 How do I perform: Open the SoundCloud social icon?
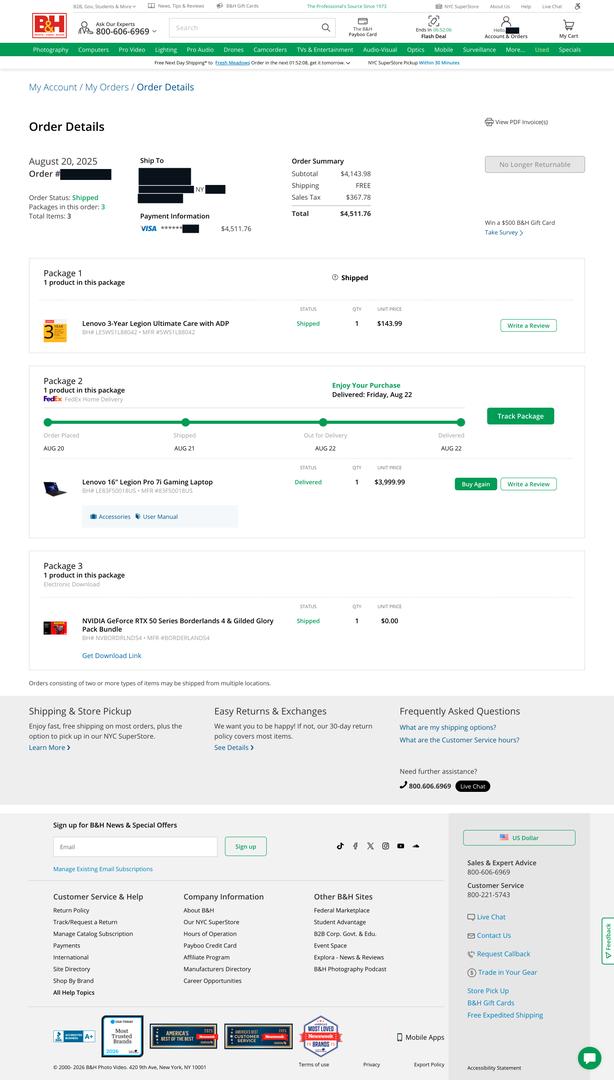pos(416,846)
